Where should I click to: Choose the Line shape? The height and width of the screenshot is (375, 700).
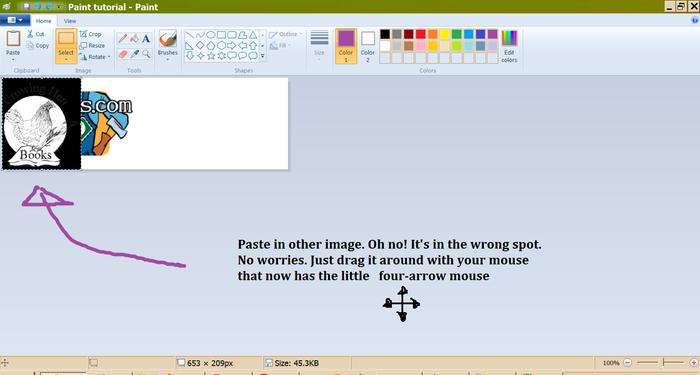190,35
